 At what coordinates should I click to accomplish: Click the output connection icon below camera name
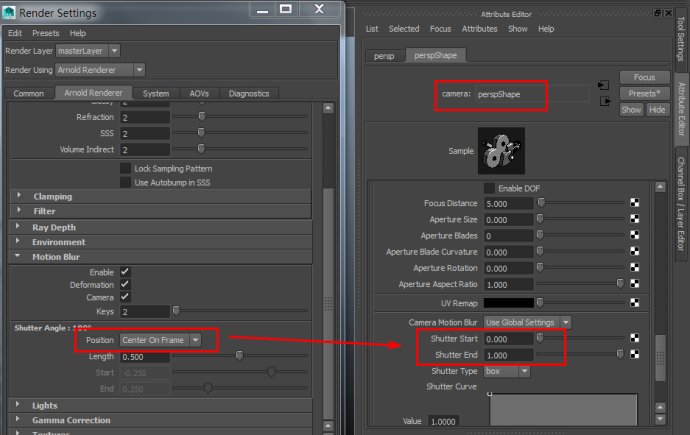tap(605, 102)
